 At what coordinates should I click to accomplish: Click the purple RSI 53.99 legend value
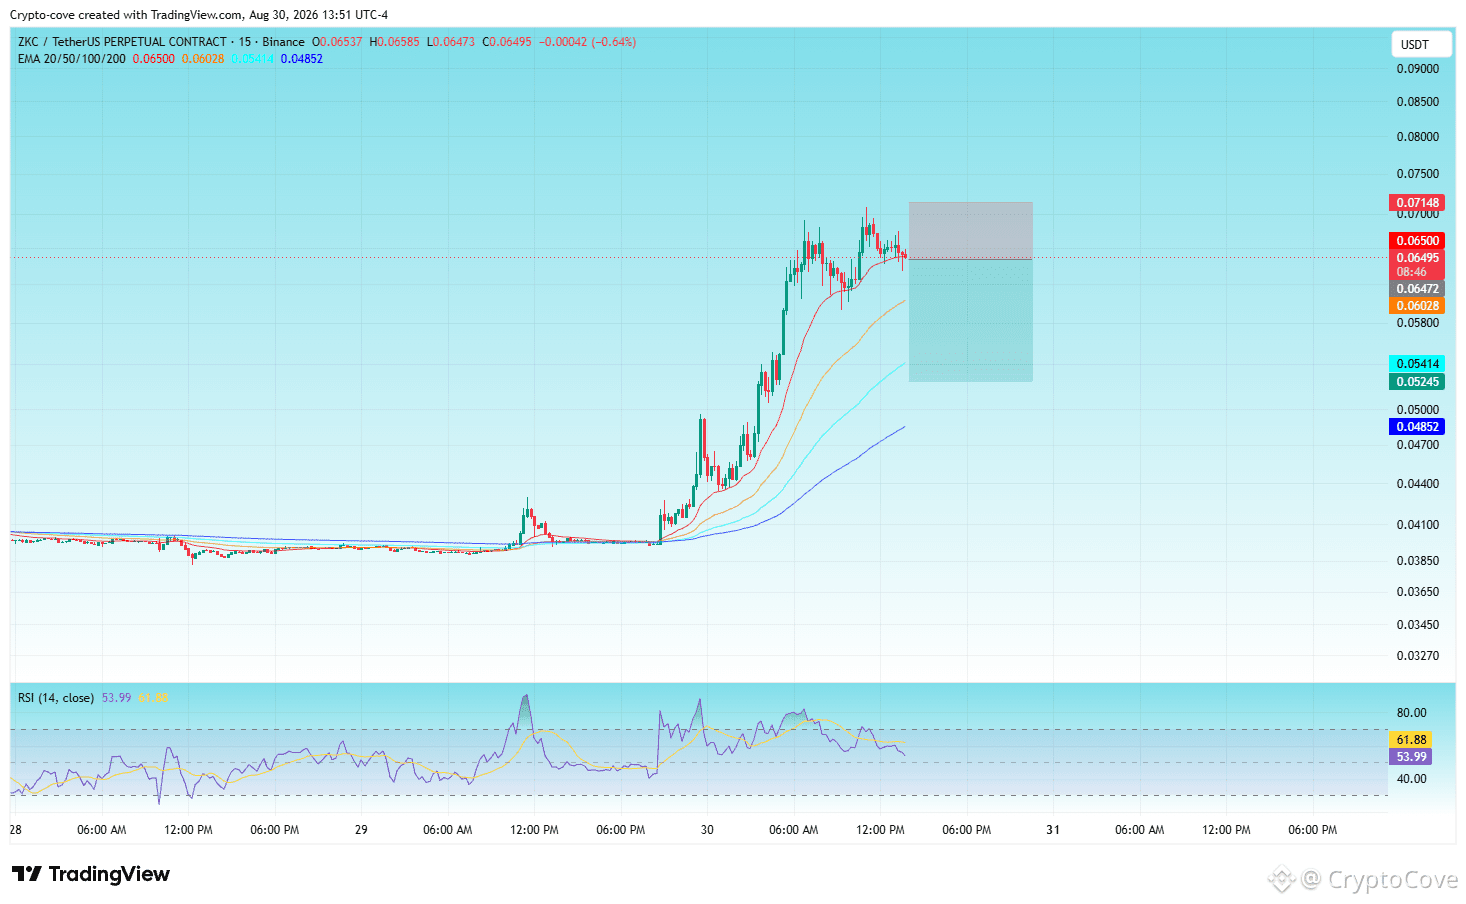tap(116, 698)
